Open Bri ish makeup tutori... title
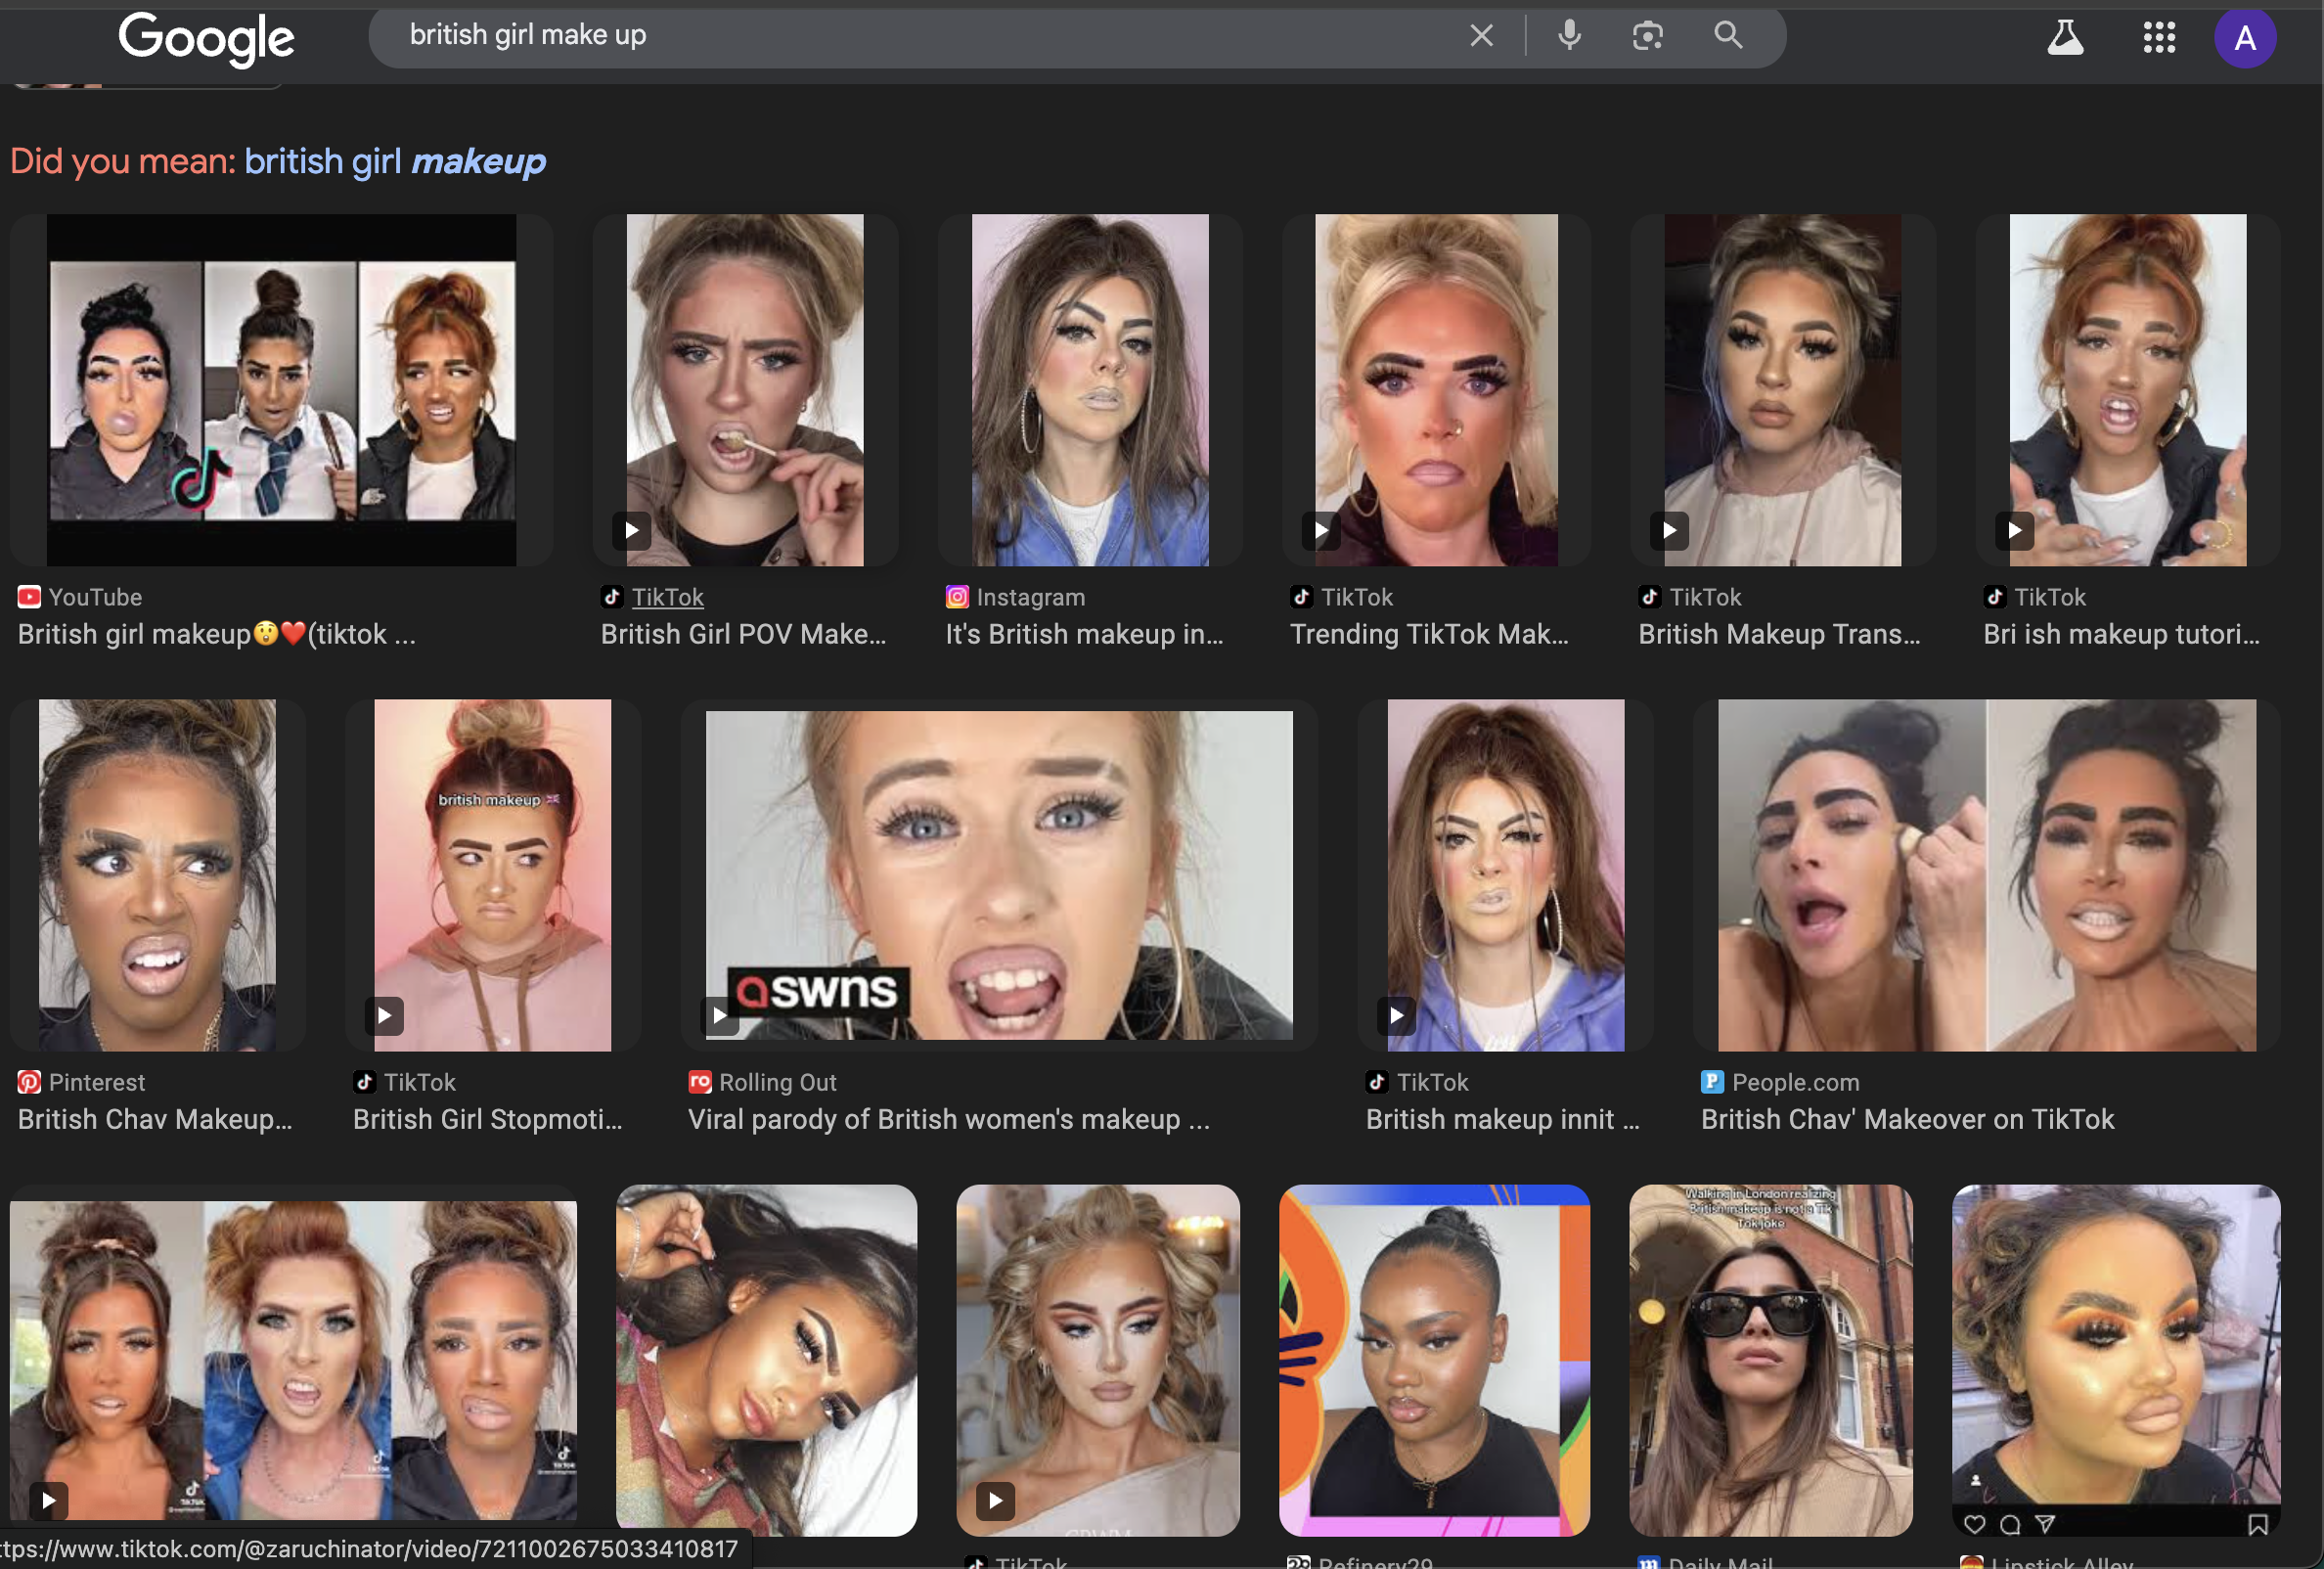The width and height of the screenshot is (2324, 1569). click(x=2121, y=634)
